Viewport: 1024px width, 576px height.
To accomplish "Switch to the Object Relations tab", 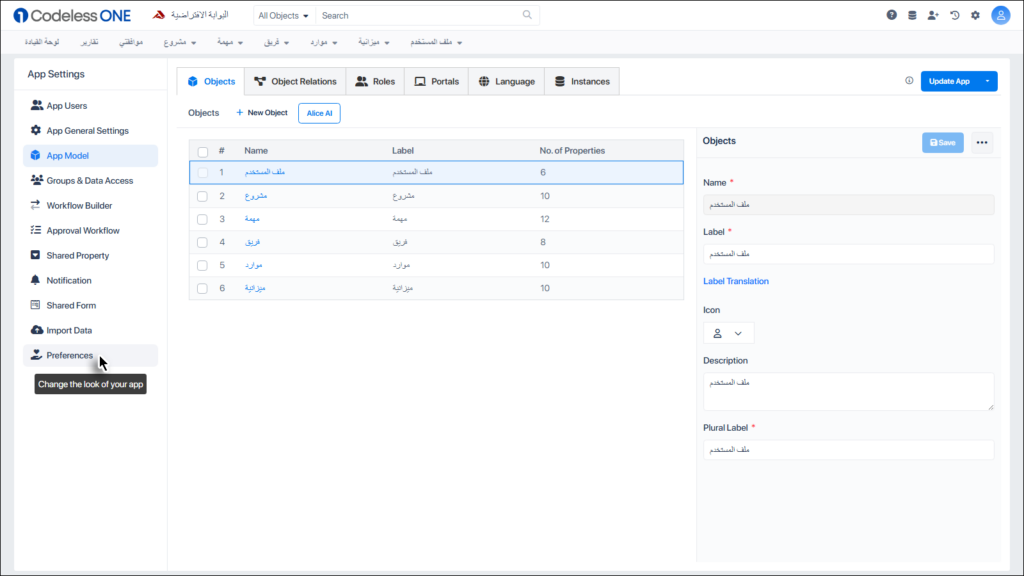I will [x=295, y=82].
